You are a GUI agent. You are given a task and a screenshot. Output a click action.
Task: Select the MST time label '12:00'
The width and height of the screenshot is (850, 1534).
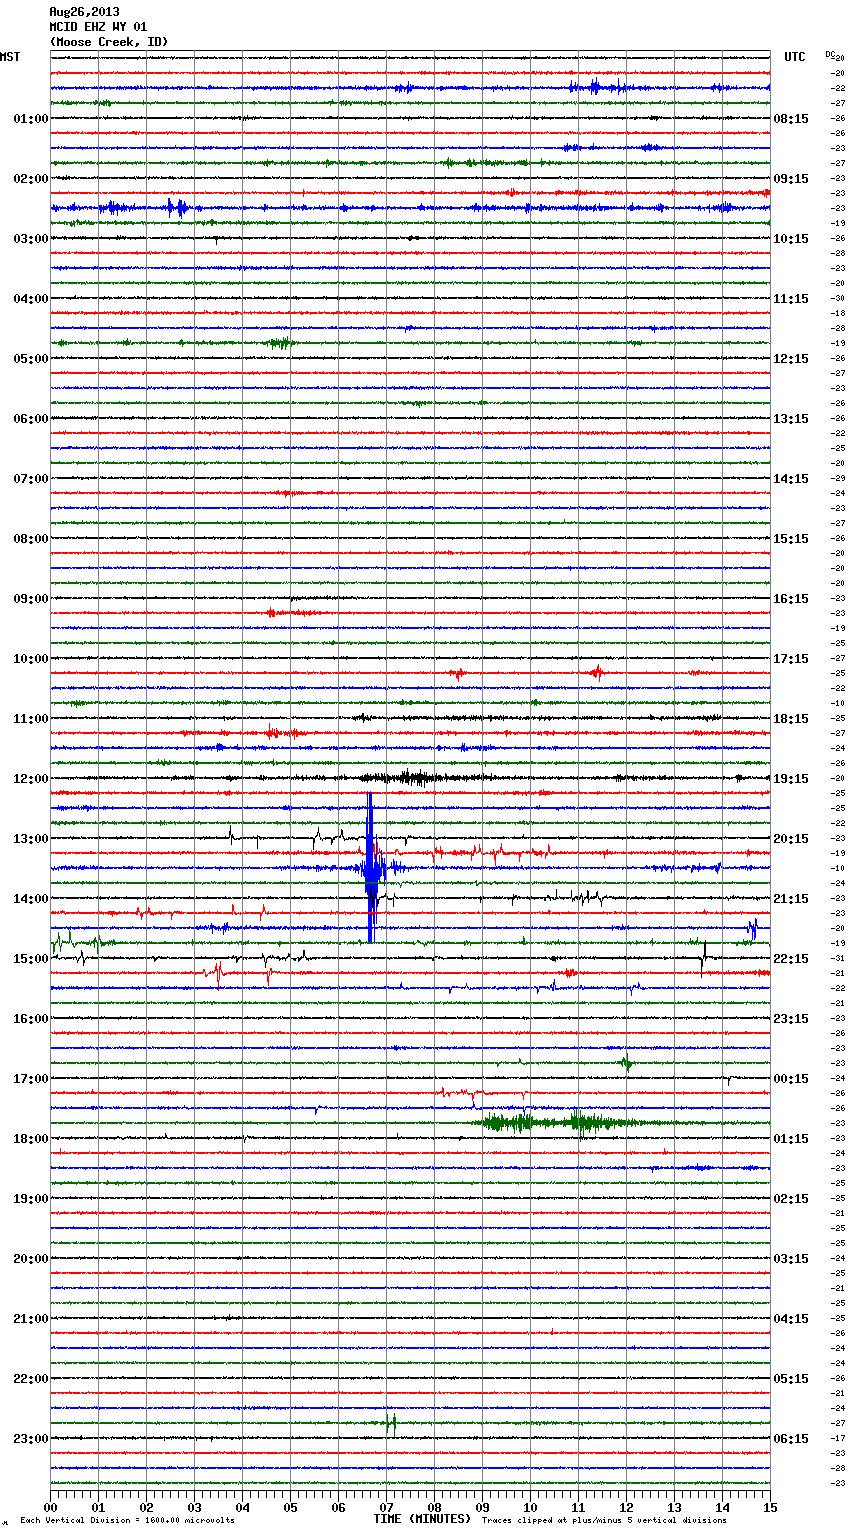[30, 778]
